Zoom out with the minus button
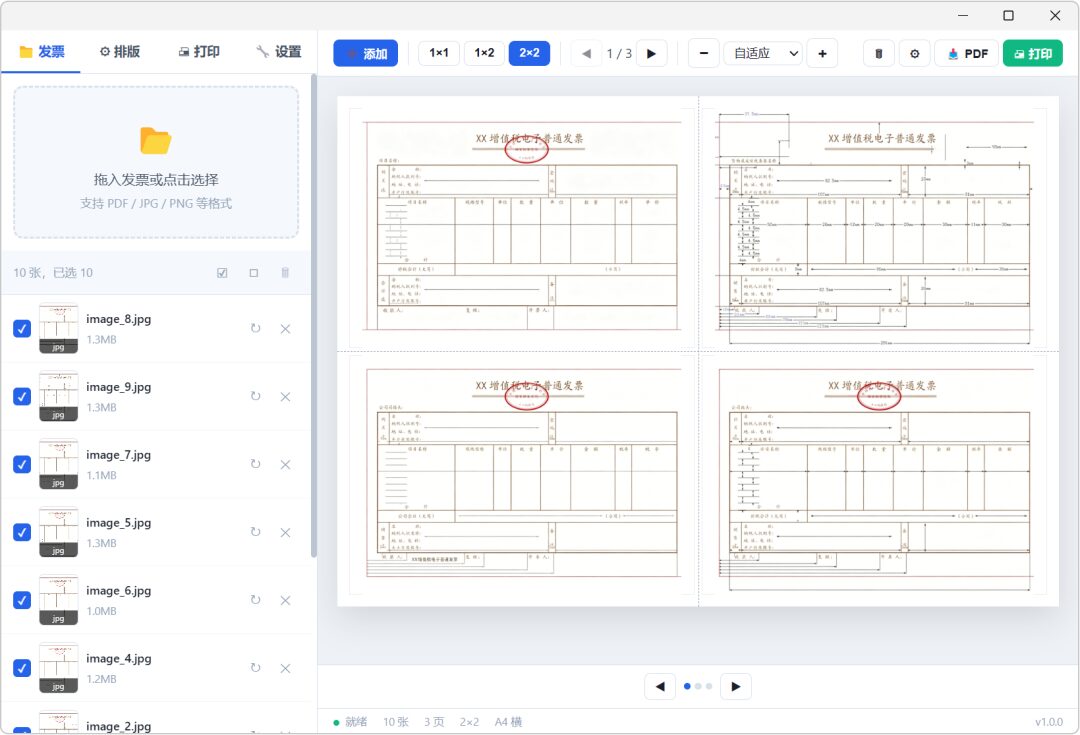1080x735 pixels. [x=704, y=53]
